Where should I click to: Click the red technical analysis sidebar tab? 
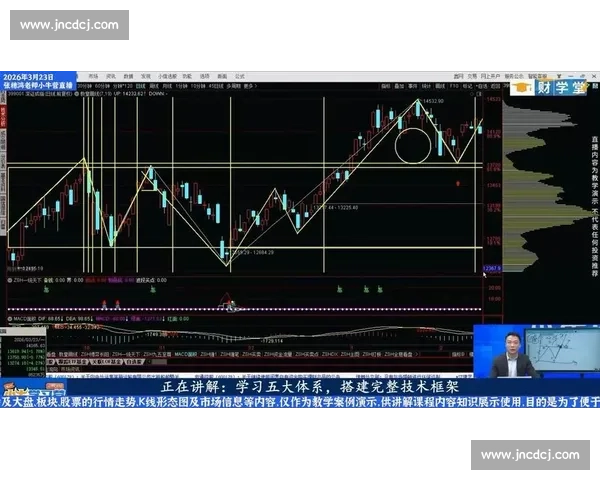coord(3,117)
